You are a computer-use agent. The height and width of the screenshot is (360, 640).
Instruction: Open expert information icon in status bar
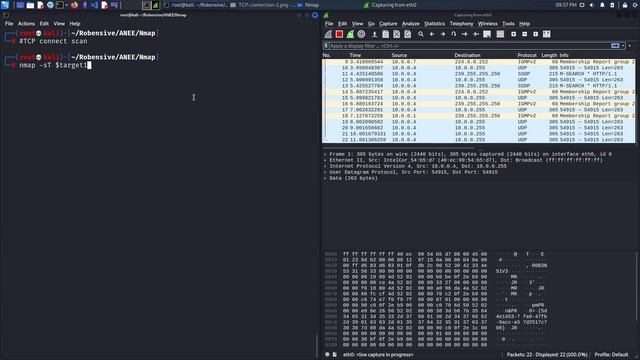pos(327,355)
